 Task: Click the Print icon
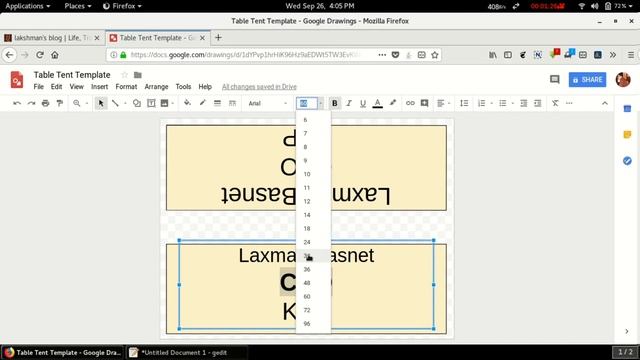(46, 103)
